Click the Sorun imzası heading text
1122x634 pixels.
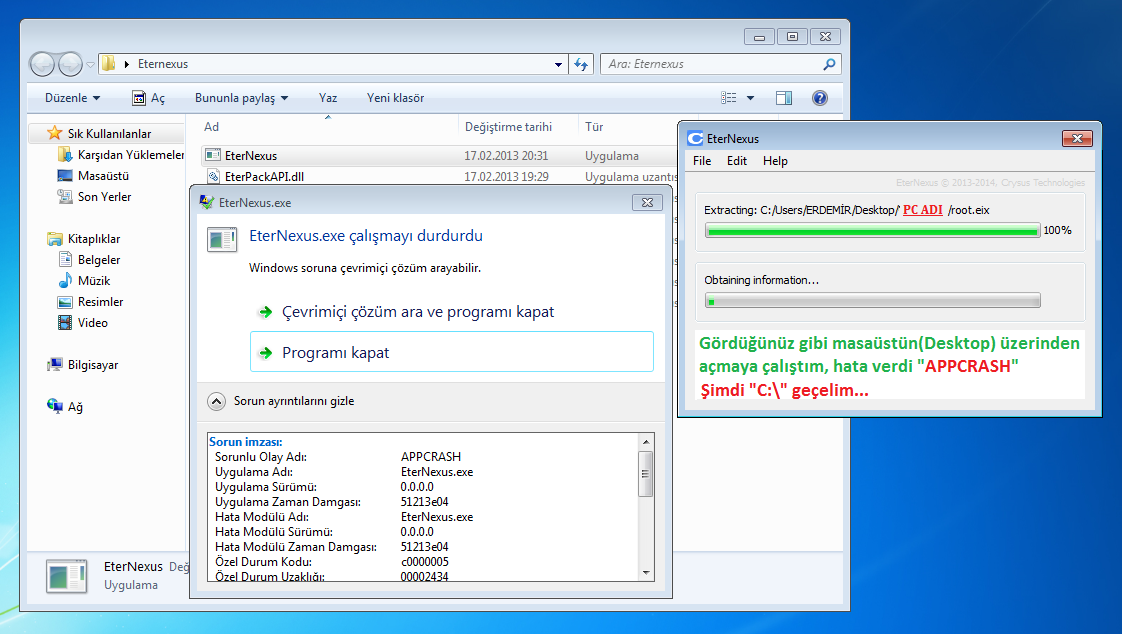245,442
